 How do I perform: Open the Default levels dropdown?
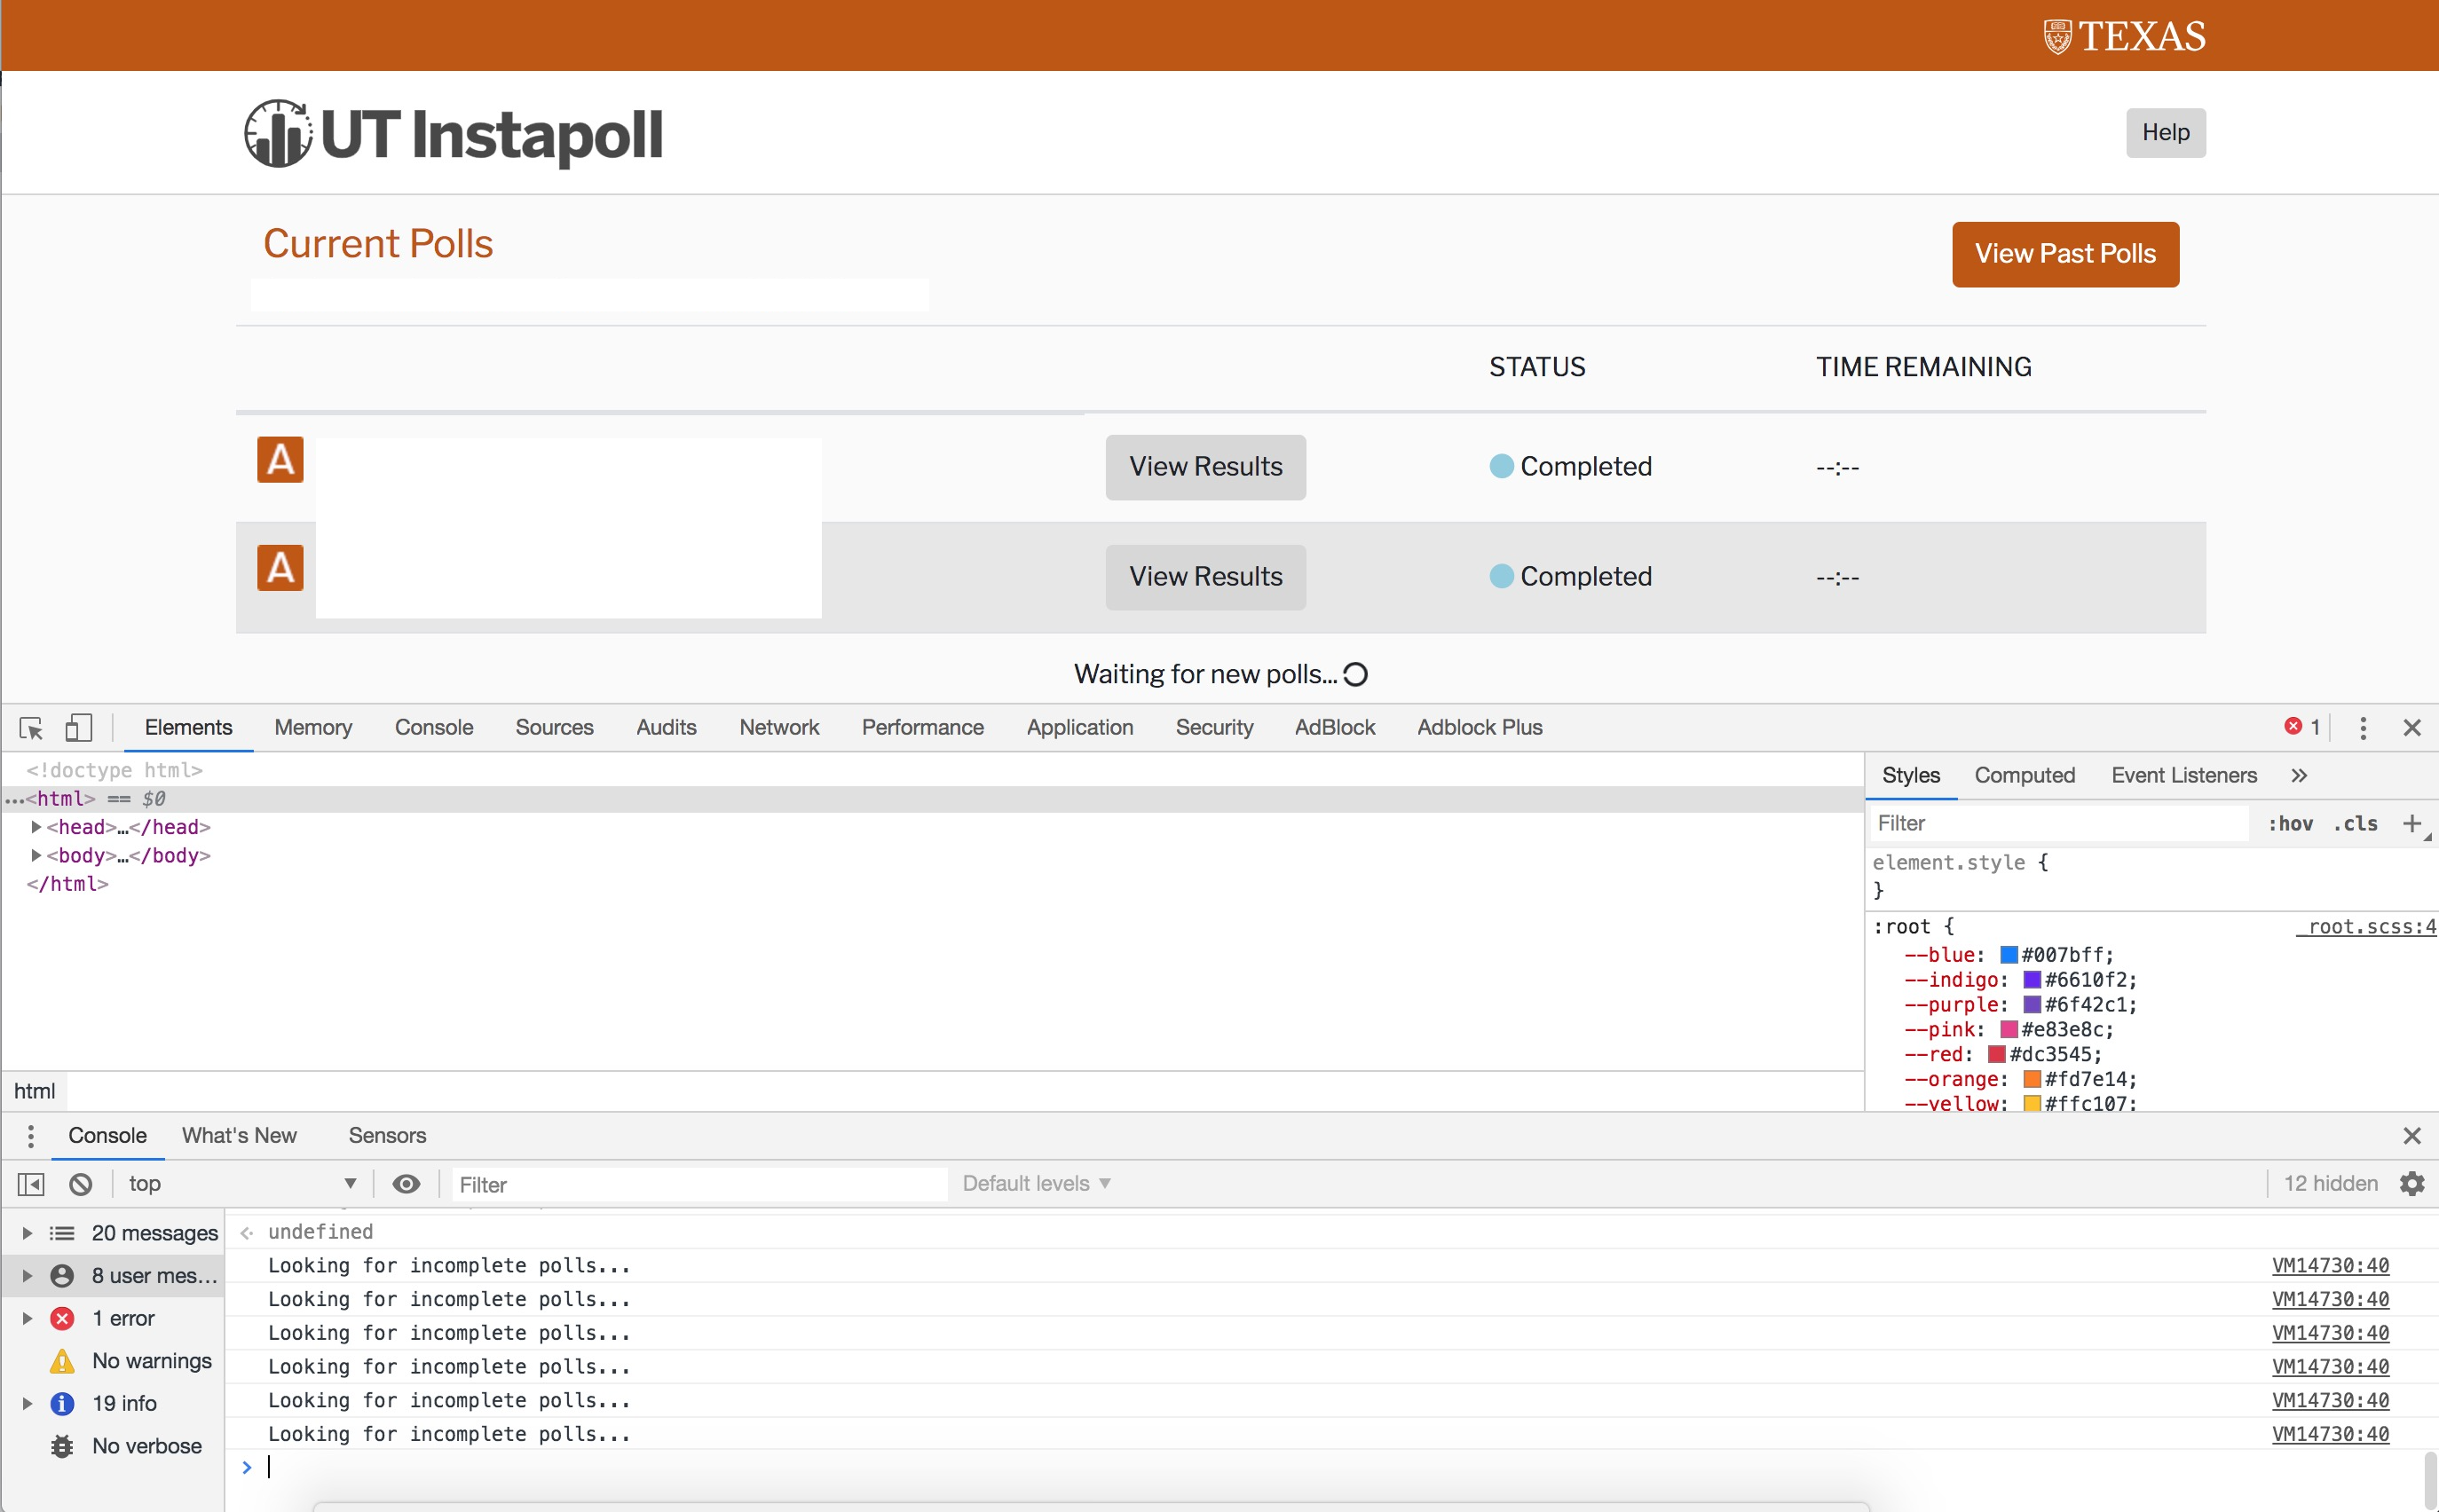[1036, 1184]
